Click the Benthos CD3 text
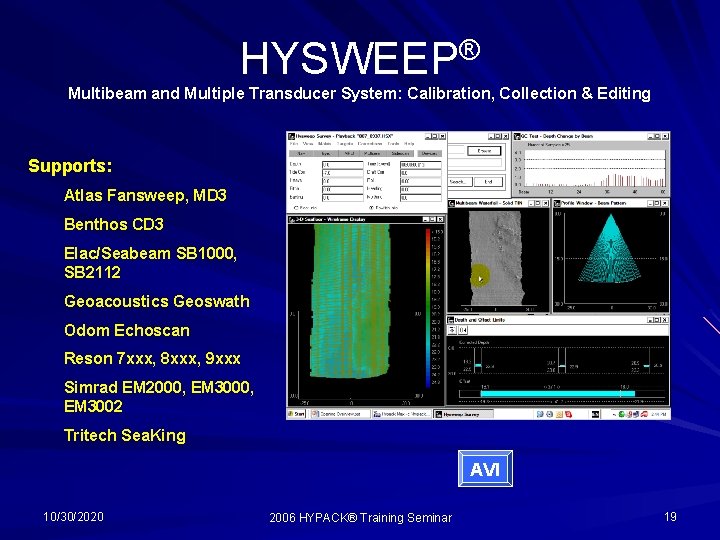The width and height of the screenshot is (720, 540). (x=114, y=224)
